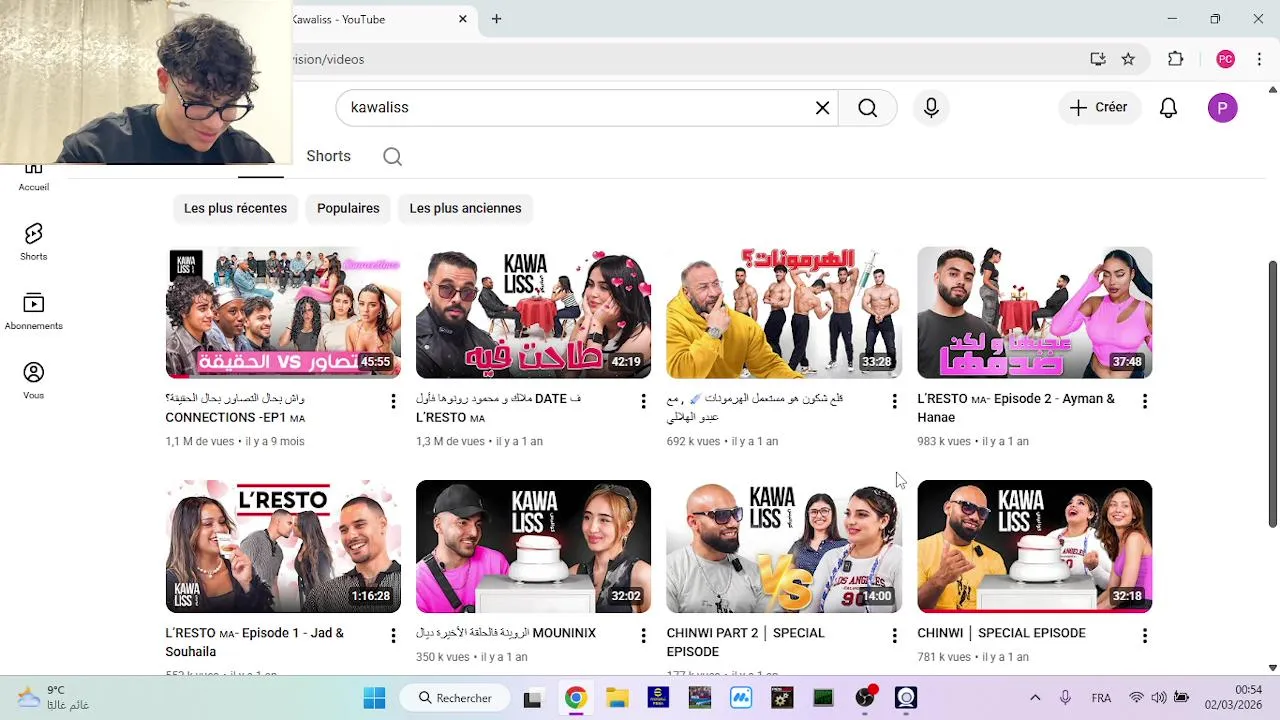
Task: Open 42:19 DATE L'RESTO thumbnail
Action: tap(533, 312)
